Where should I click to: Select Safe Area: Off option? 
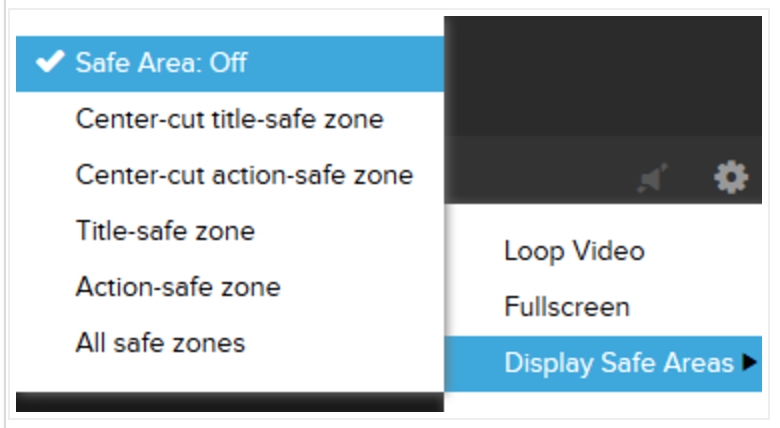230,64
